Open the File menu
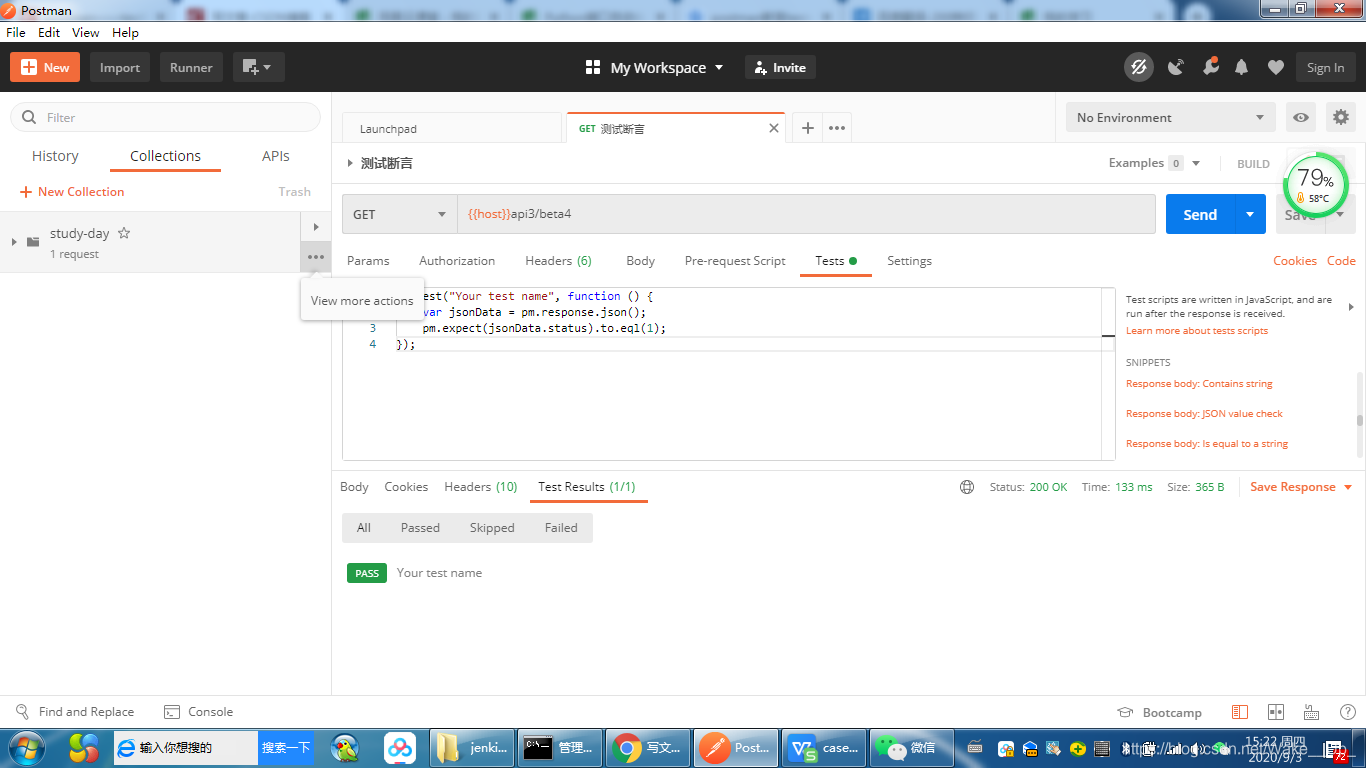The height and width of the screenshot is (768, 1366). 15,32
